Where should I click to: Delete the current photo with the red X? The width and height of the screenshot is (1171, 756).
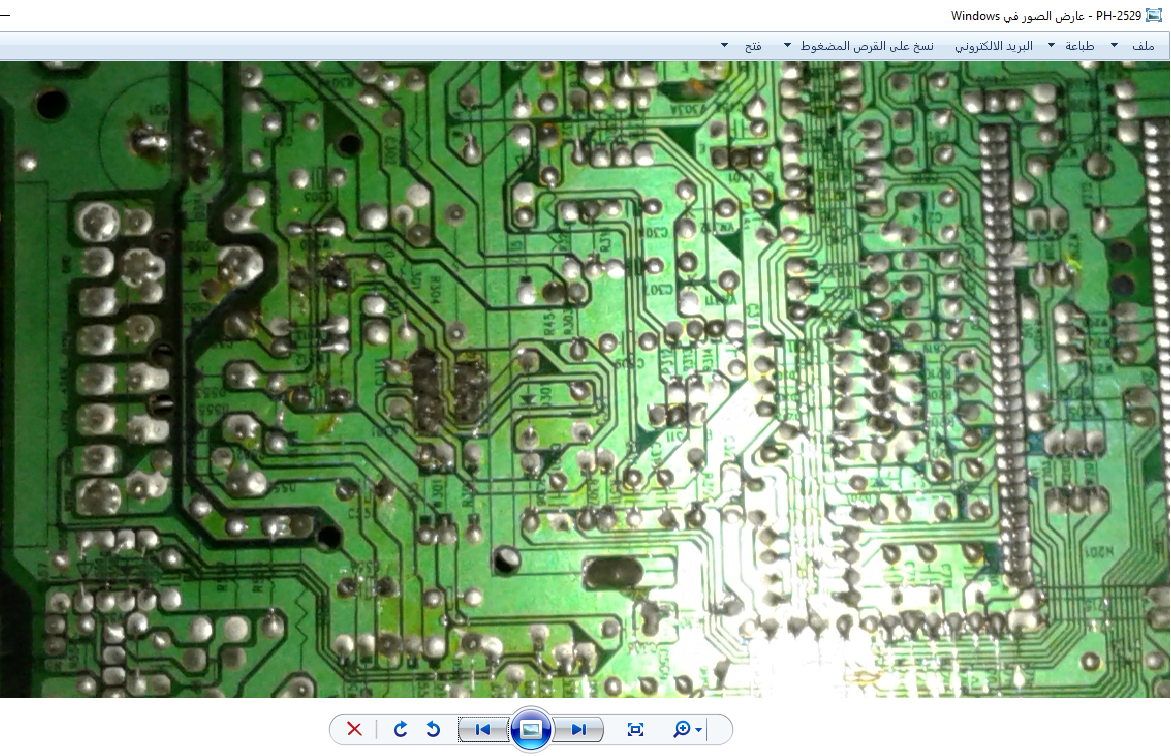(x=354, y=729)
